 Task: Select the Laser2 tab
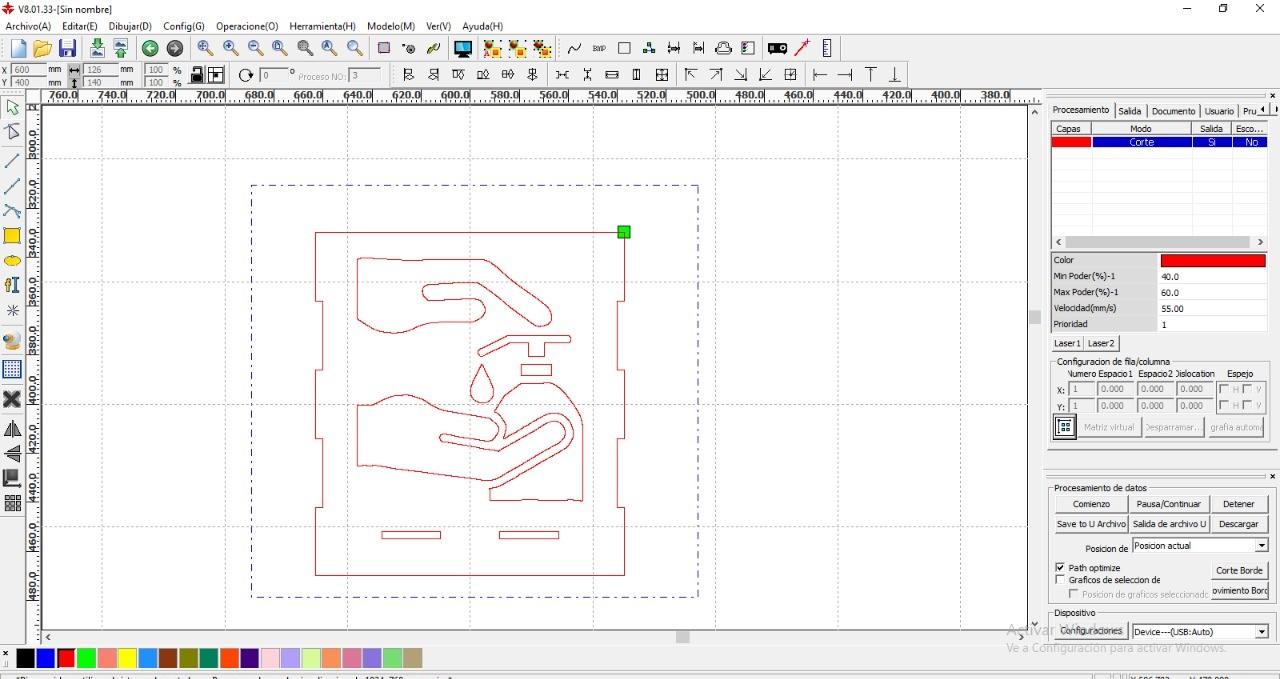(1101, 343)
